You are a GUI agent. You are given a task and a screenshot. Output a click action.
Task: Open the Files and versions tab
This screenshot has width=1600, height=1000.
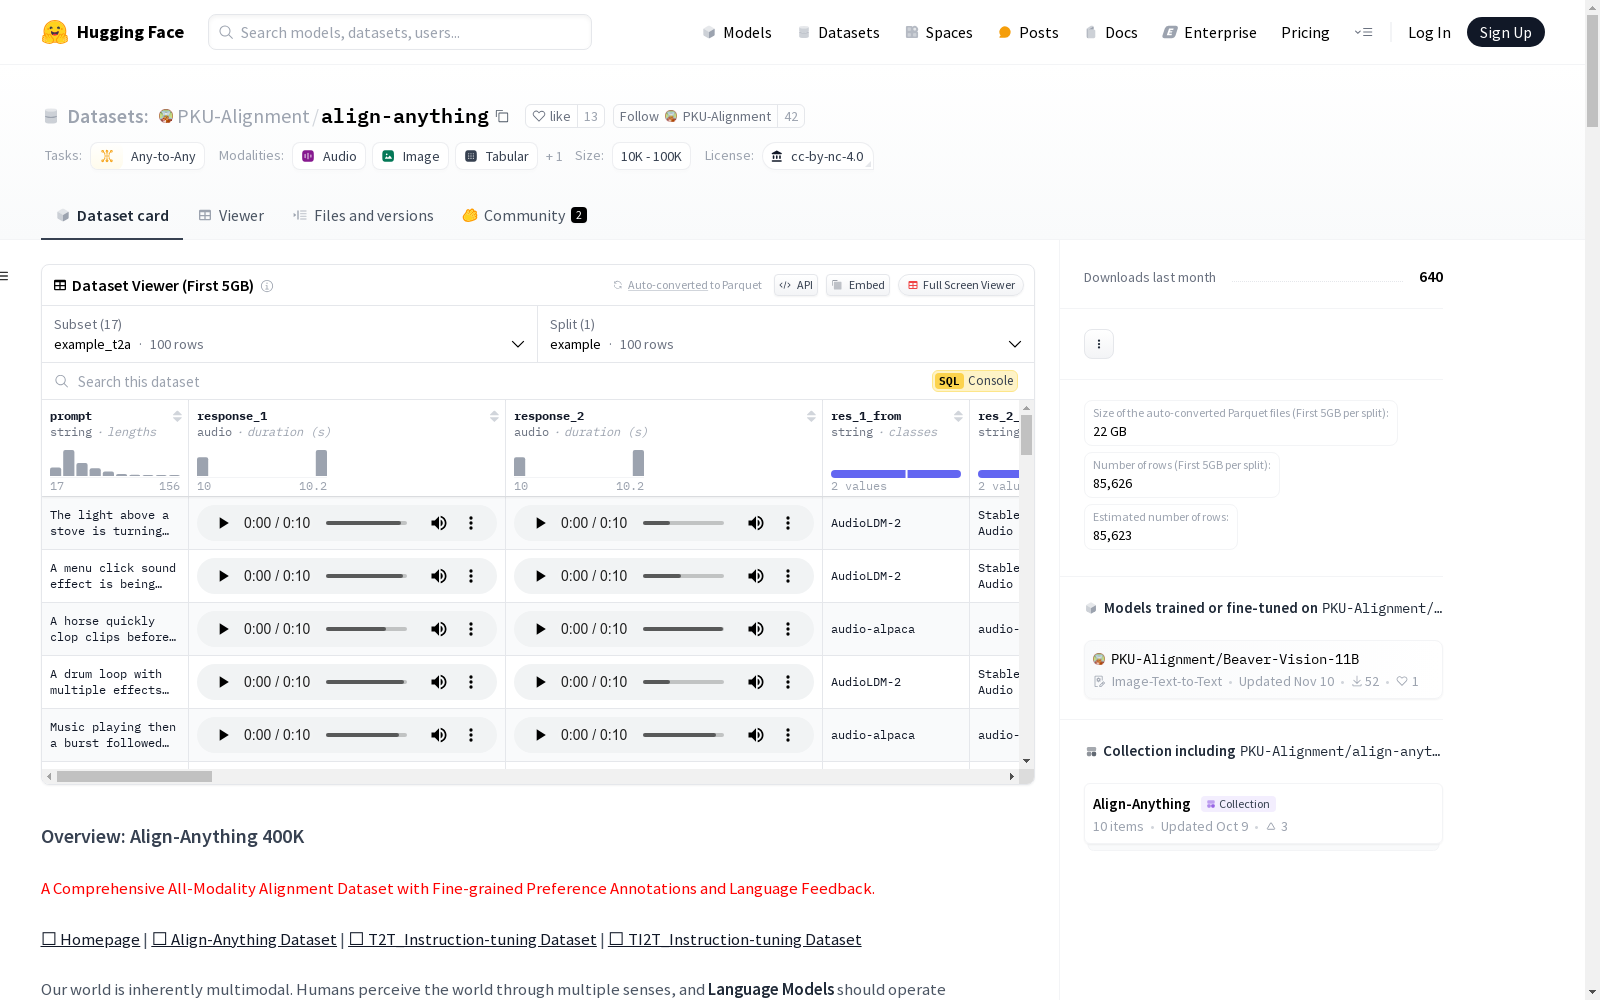[363, 216]
